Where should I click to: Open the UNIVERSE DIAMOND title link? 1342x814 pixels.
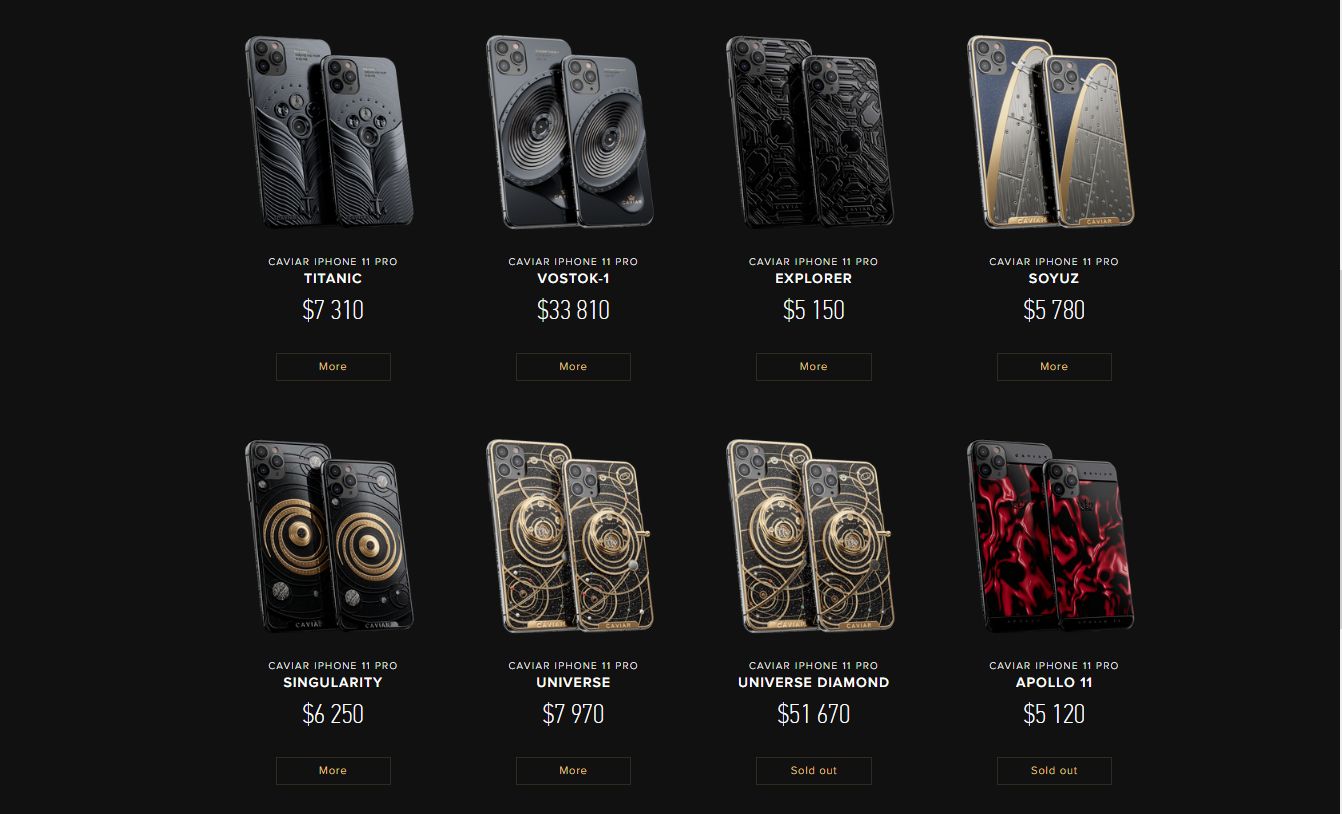[814, 682]
